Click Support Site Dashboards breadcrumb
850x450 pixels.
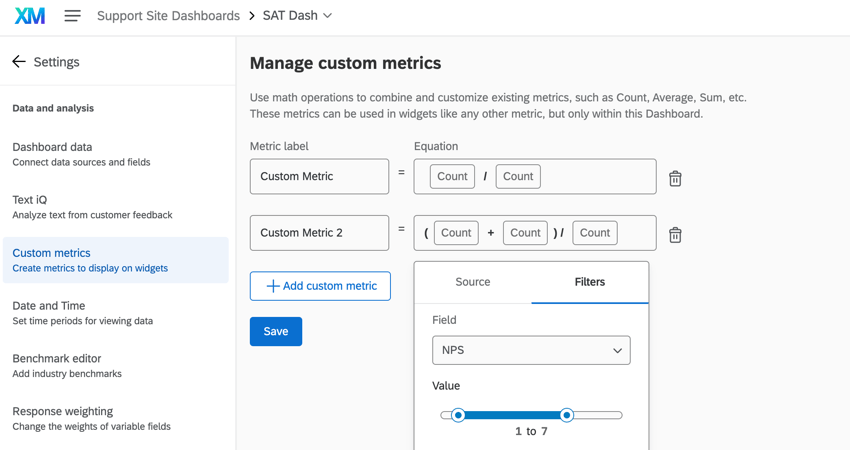pos(168,16)
